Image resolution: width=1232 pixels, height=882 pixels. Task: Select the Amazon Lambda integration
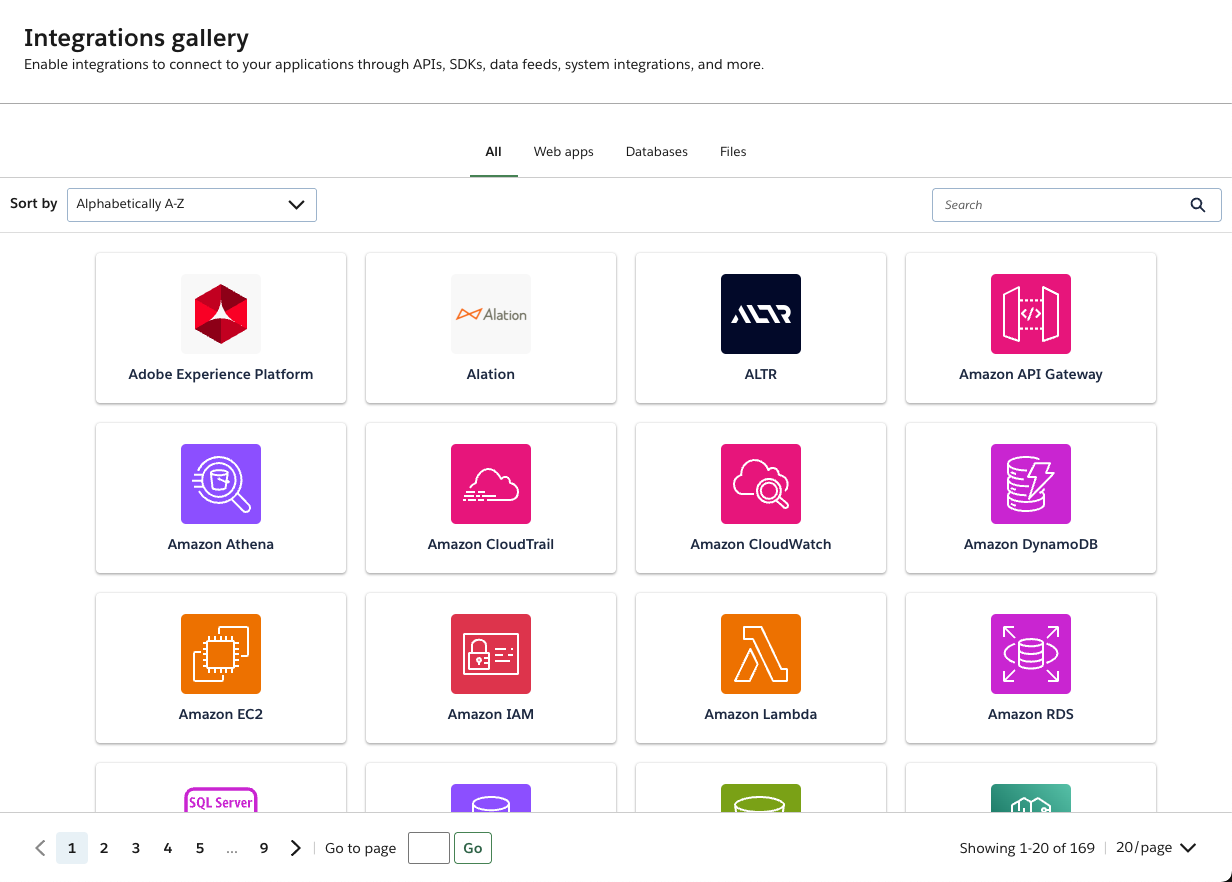coord(760,667)
